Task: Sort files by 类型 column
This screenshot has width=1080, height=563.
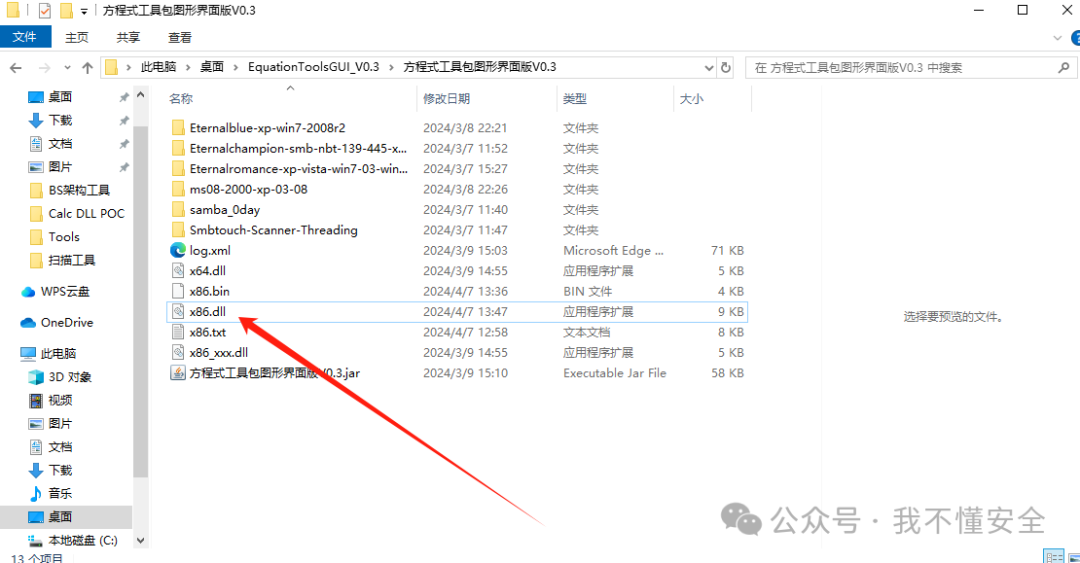Action: point(574,99)
